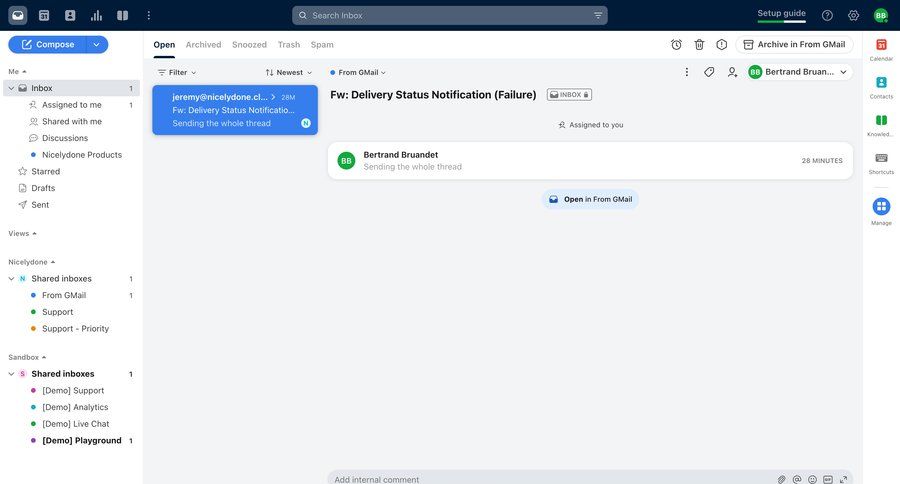
Task: Insert mention with the @ icon
Action: click(x=797, y=479)
